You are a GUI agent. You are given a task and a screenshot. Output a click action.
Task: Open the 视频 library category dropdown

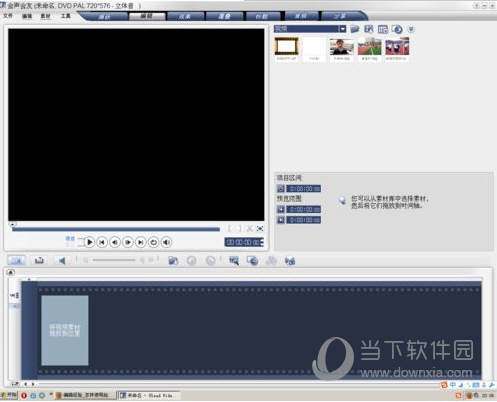310,29
